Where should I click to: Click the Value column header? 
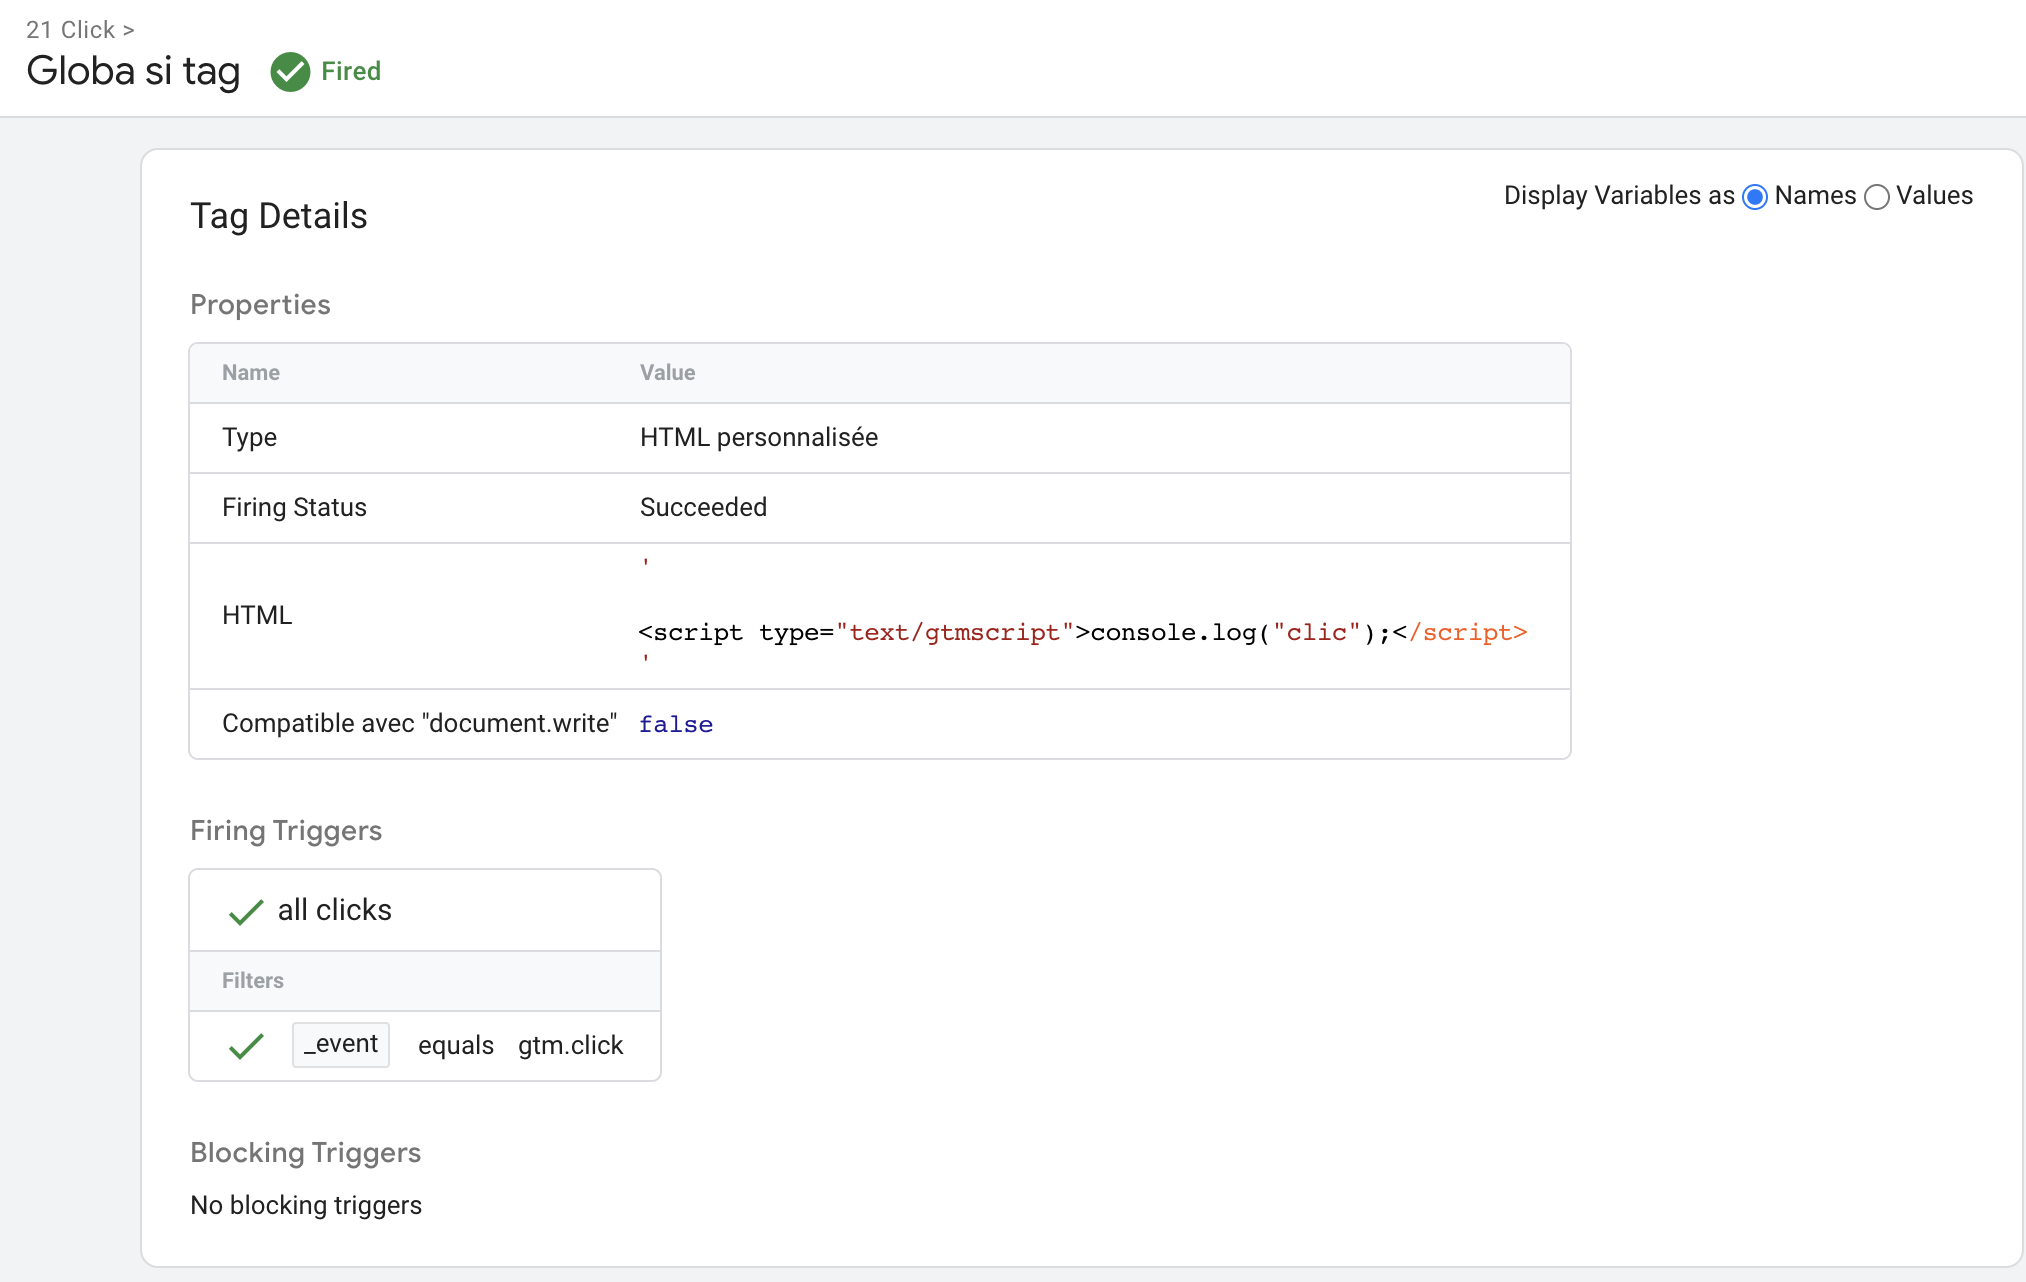click(x=667, y=372)
